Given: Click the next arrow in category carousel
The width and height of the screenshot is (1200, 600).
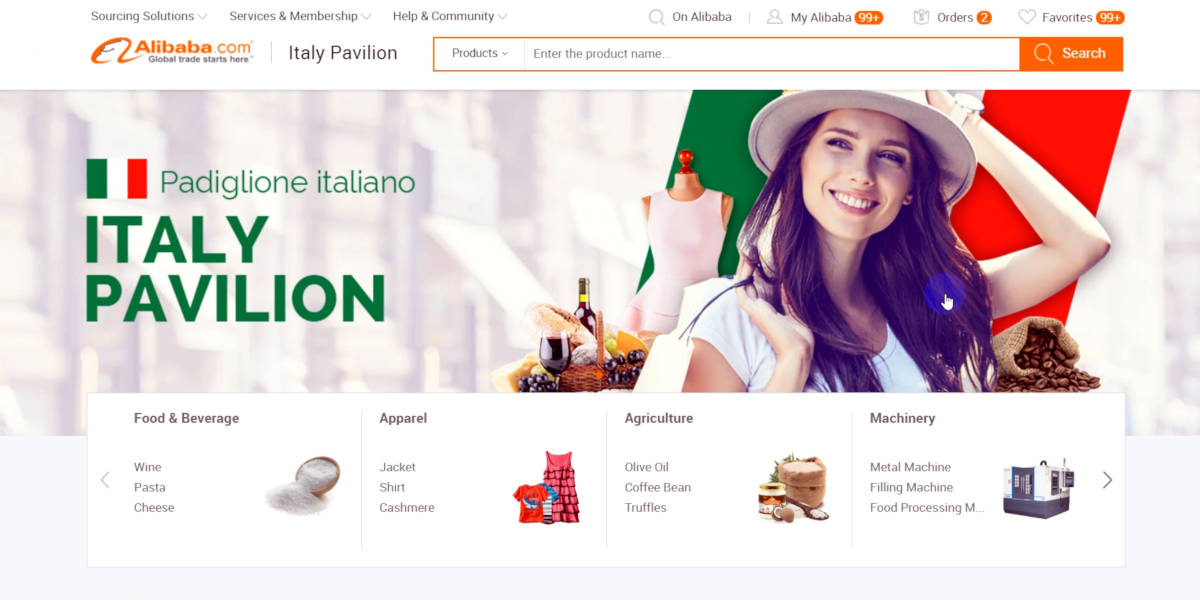Looking at the screenshot, I should click(x=1107, y=480).
